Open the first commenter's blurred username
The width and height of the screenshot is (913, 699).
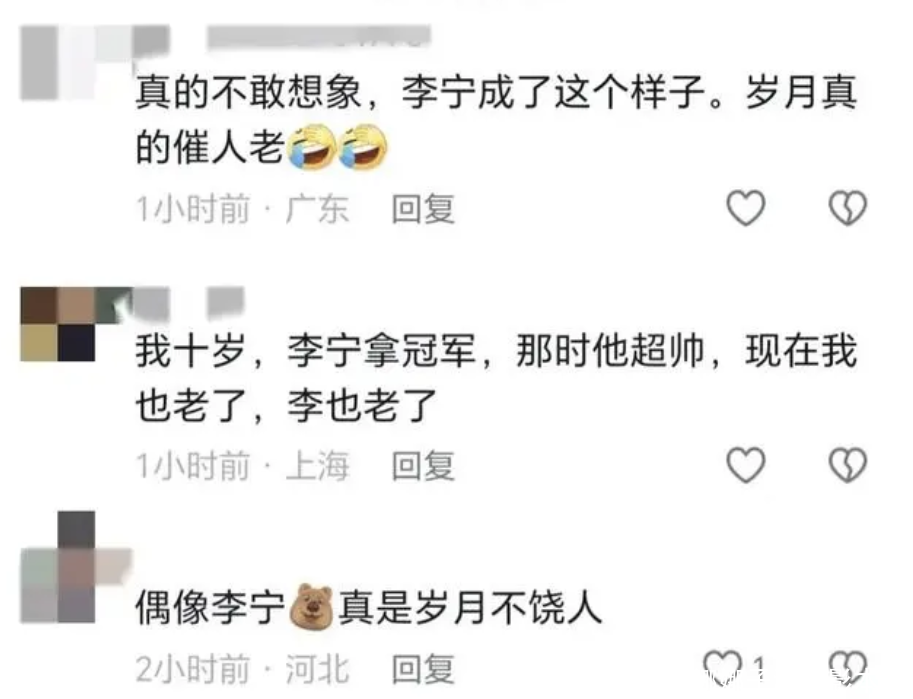319,36
